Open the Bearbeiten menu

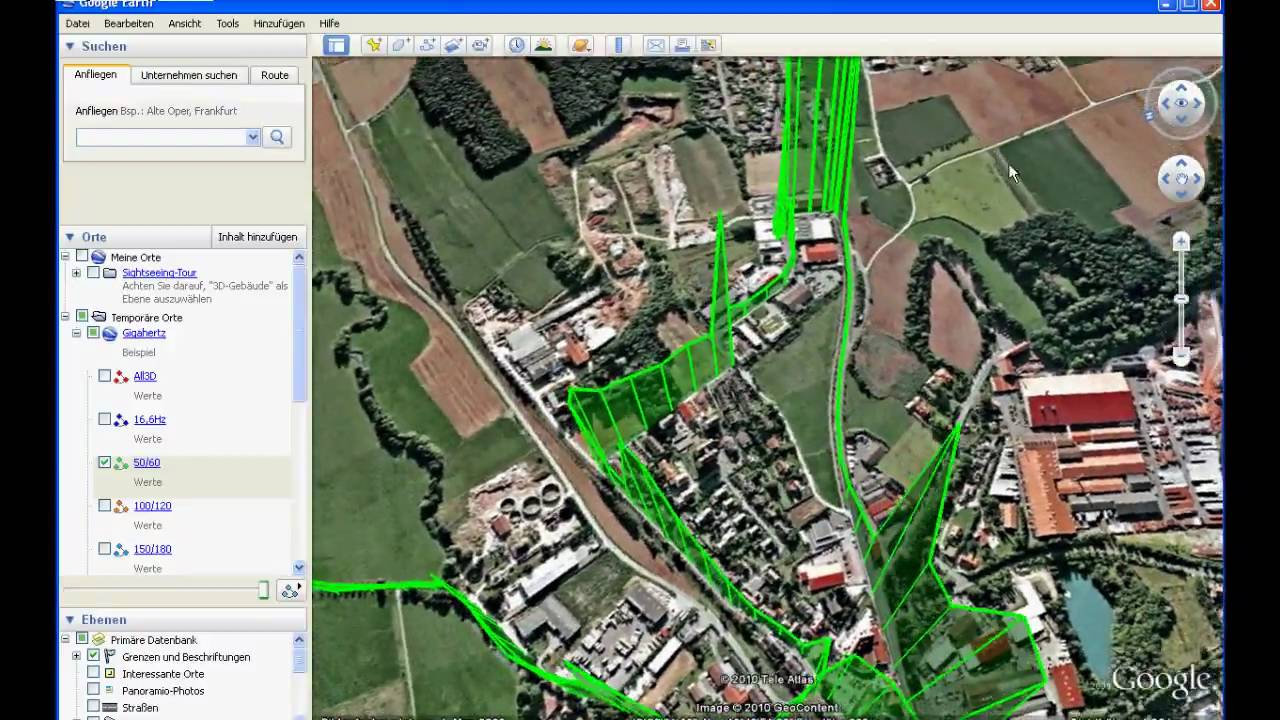pyautogui.click(x=128, y=23)
